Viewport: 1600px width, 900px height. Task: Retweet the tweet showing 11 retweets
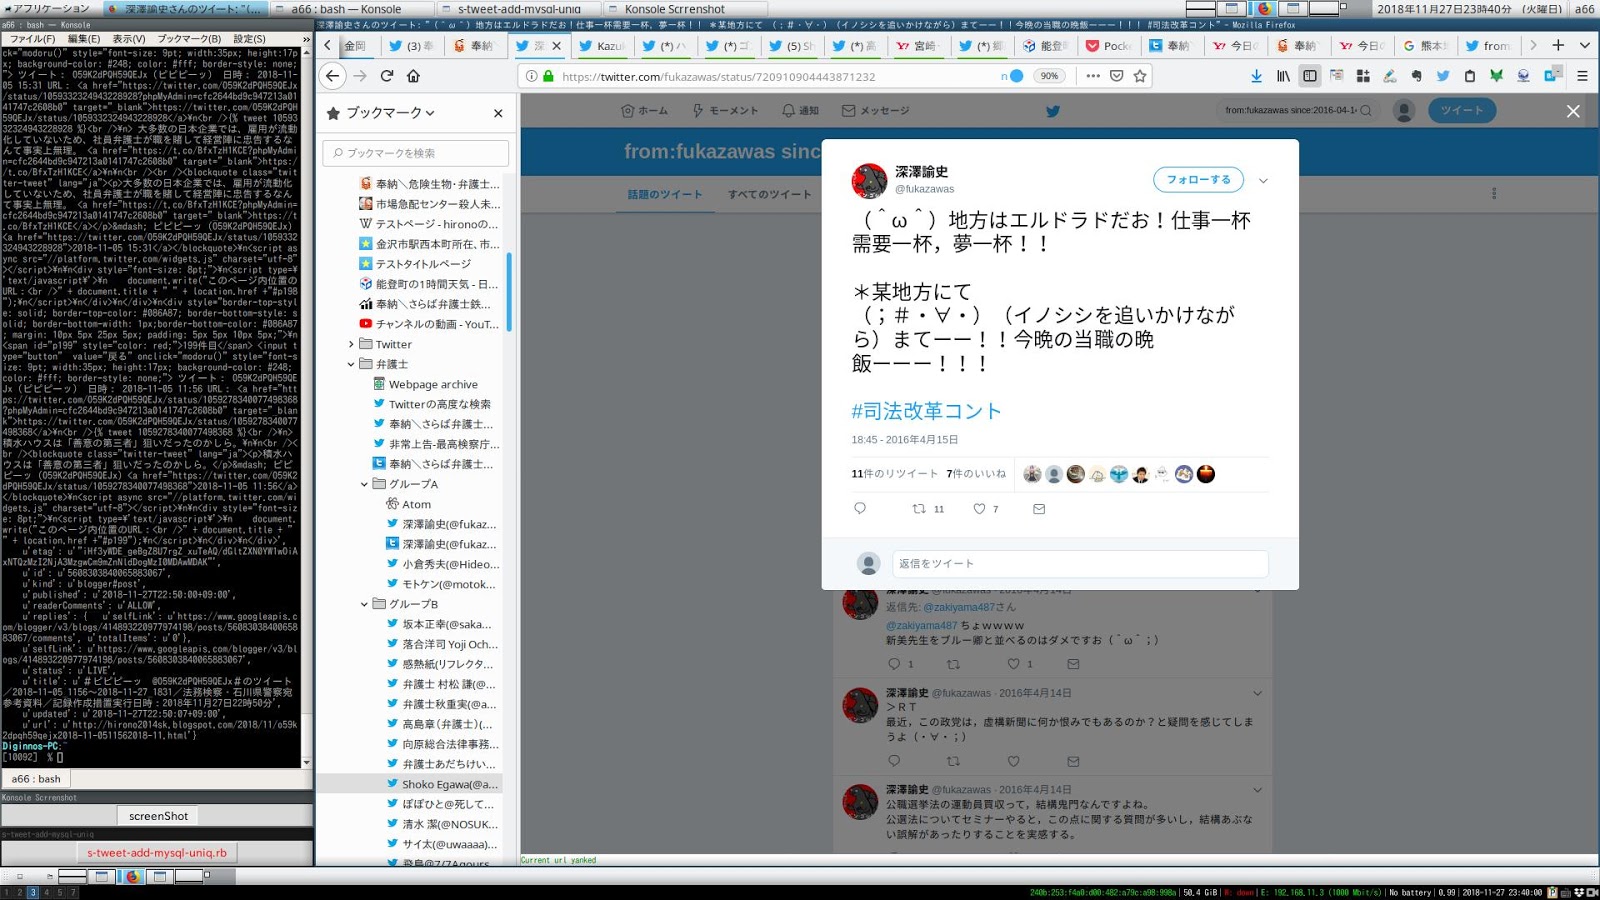click(919, 509)
